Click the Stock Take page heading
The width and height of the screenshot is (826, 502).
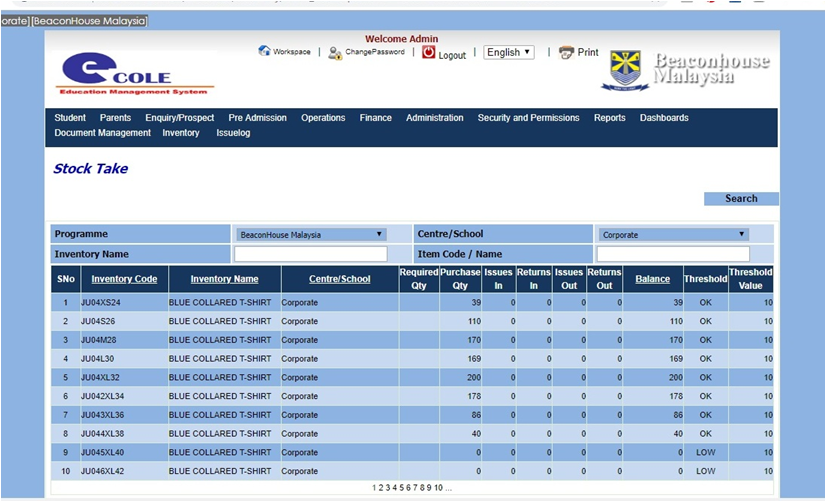coord(91,169)
